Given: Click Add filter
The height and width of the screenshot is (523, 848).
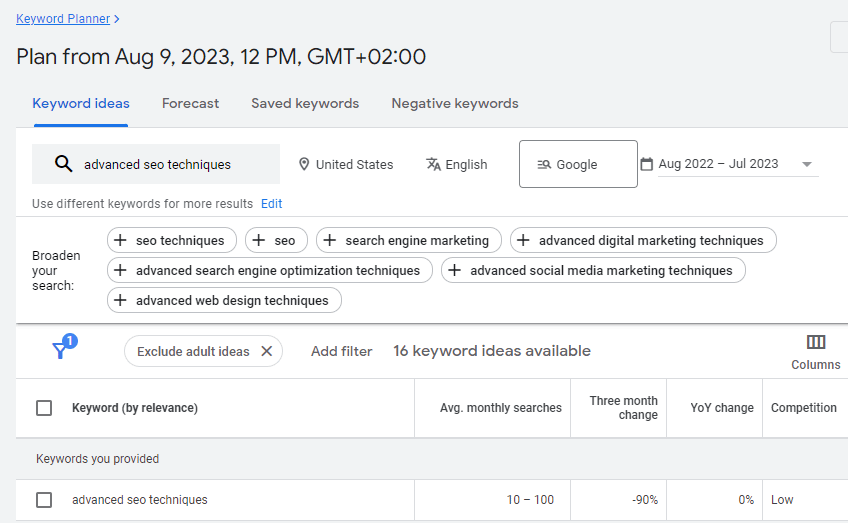Looking at the screenshot, I should (341, 351).
